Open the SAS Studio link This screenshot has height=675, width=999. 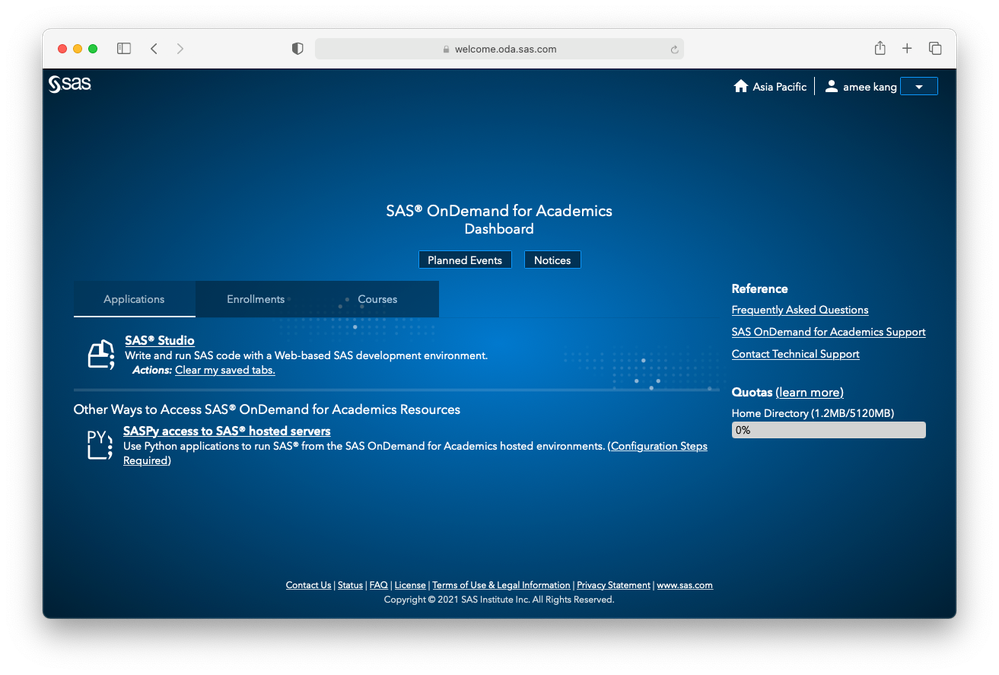click(159, 340)
